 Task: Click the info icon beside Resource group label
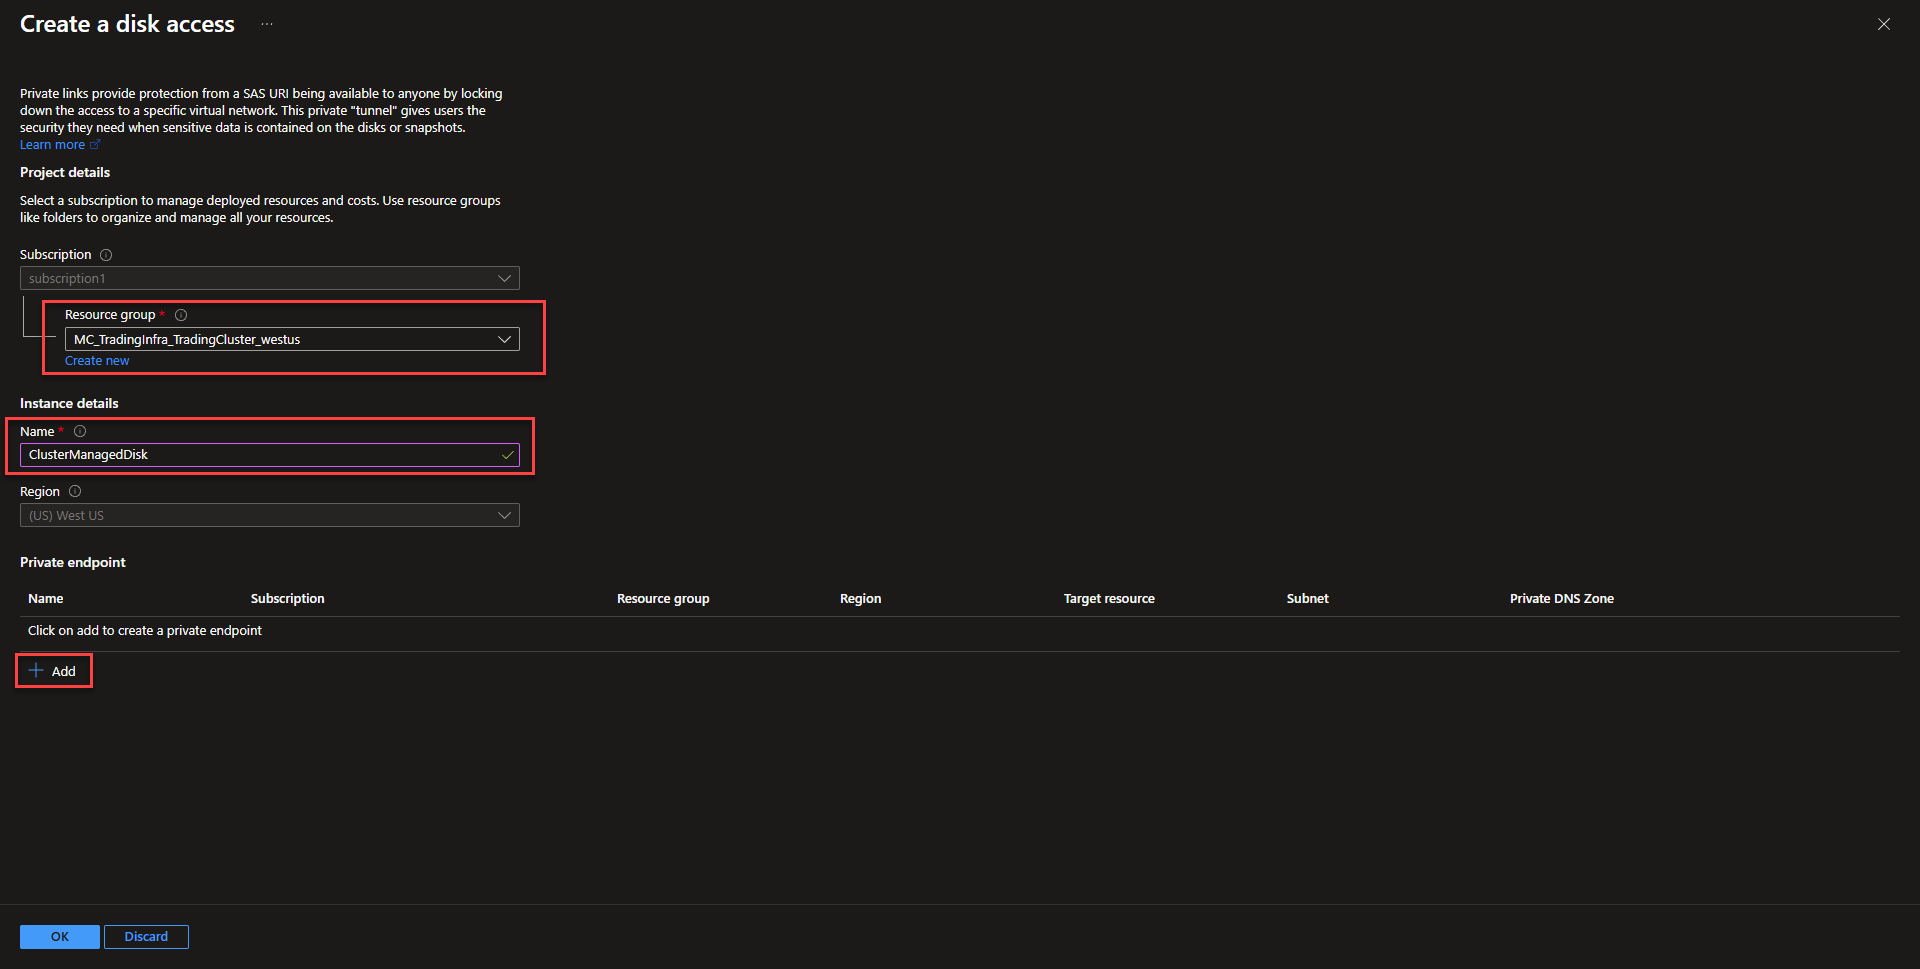[x=181, y=315]
